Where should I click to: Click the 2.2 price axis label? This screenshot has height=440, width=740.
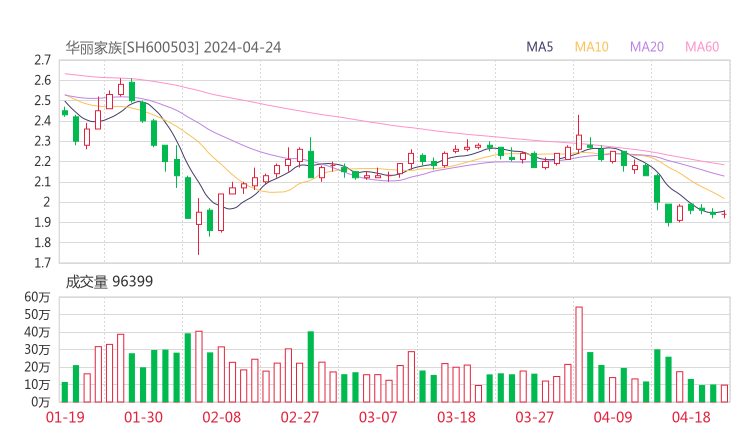pos(42,161)
